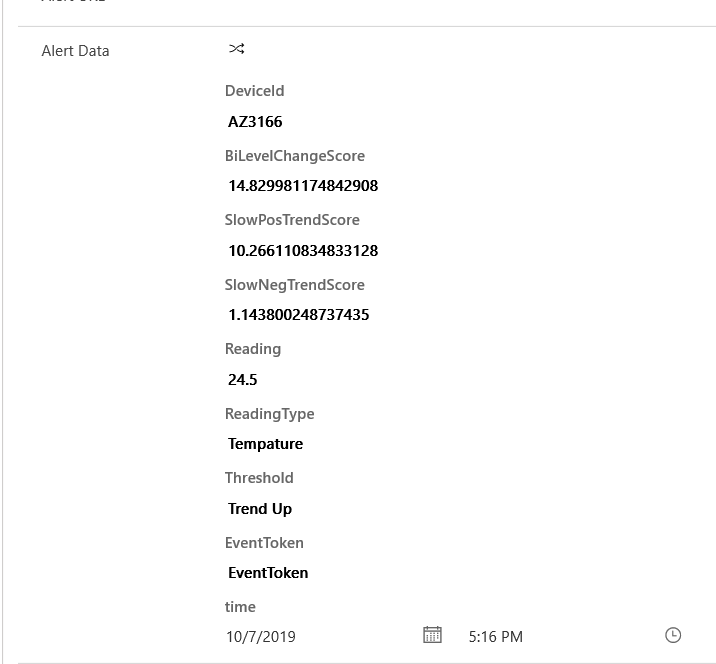This screenshot has height=664, width=716.
Task: Click the ReadingType field label
Action: pyautogui.click(x=269, y=414)
